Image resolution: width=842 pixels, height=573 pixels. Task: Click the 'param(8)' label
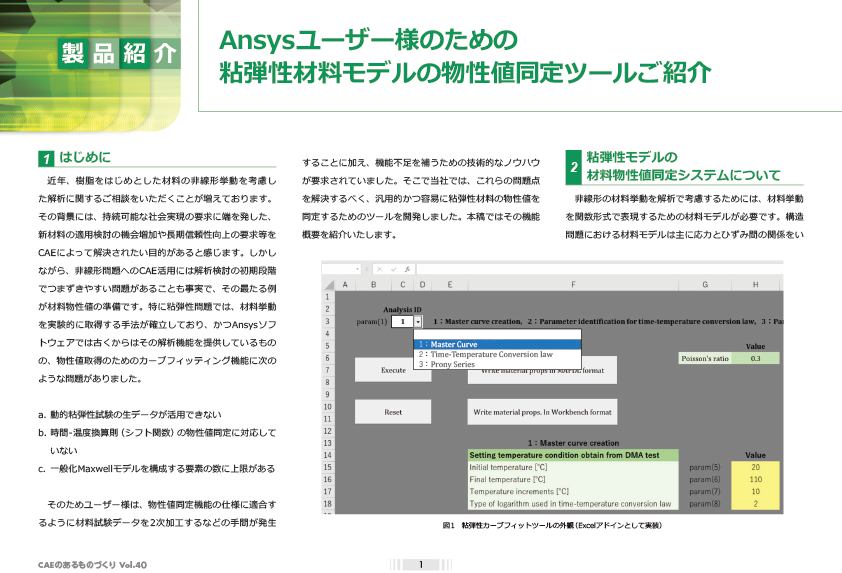(x=705, y=504)
